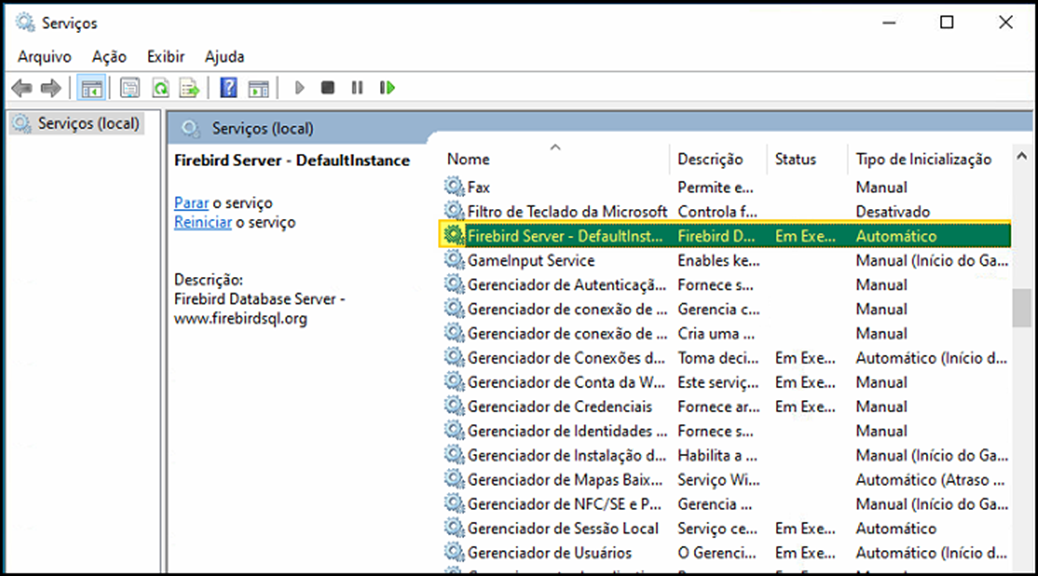Click the Back arrow toolbar icon
The height and width of the screenshot is (576, 1038).
tap(22, 87)
